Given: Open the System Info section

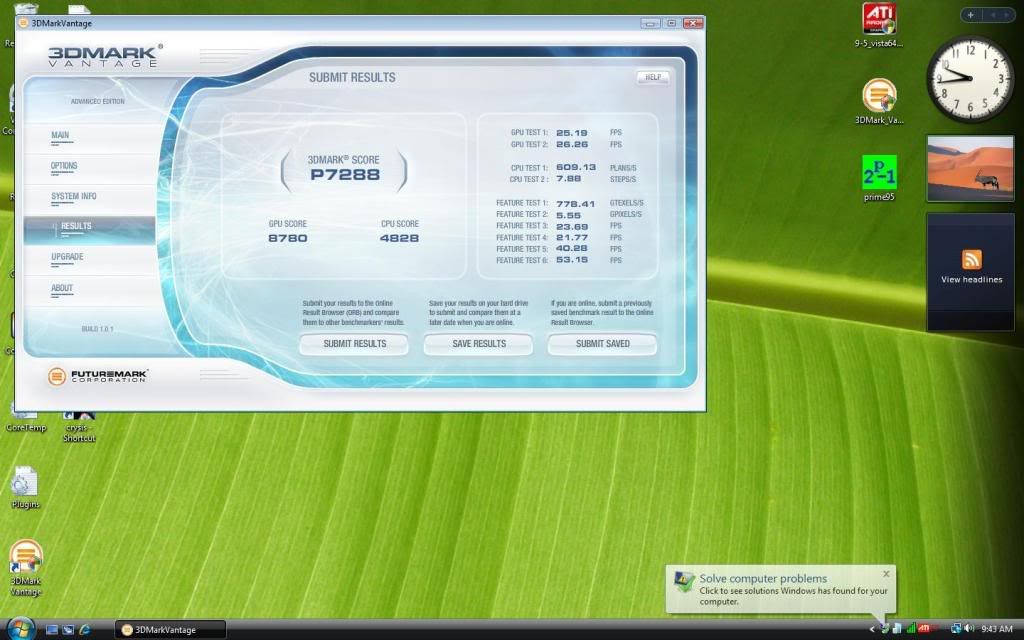Looking at the screenshot, I should pyautogui.click(x=74, y=197).
